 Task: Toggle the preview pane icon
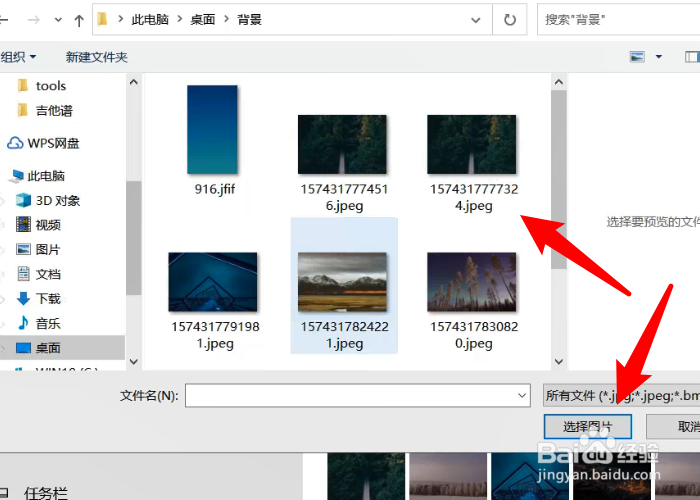692,57
